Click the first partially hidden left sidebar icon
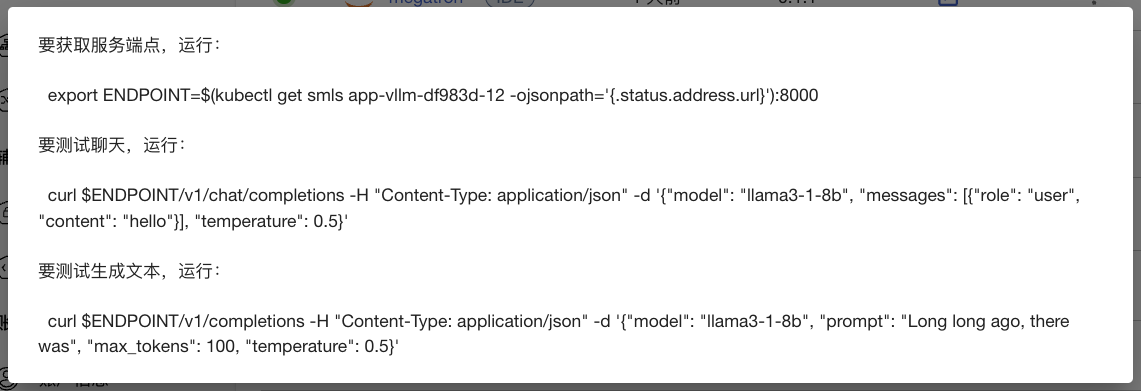1141x391 pixels. [4, 46]
